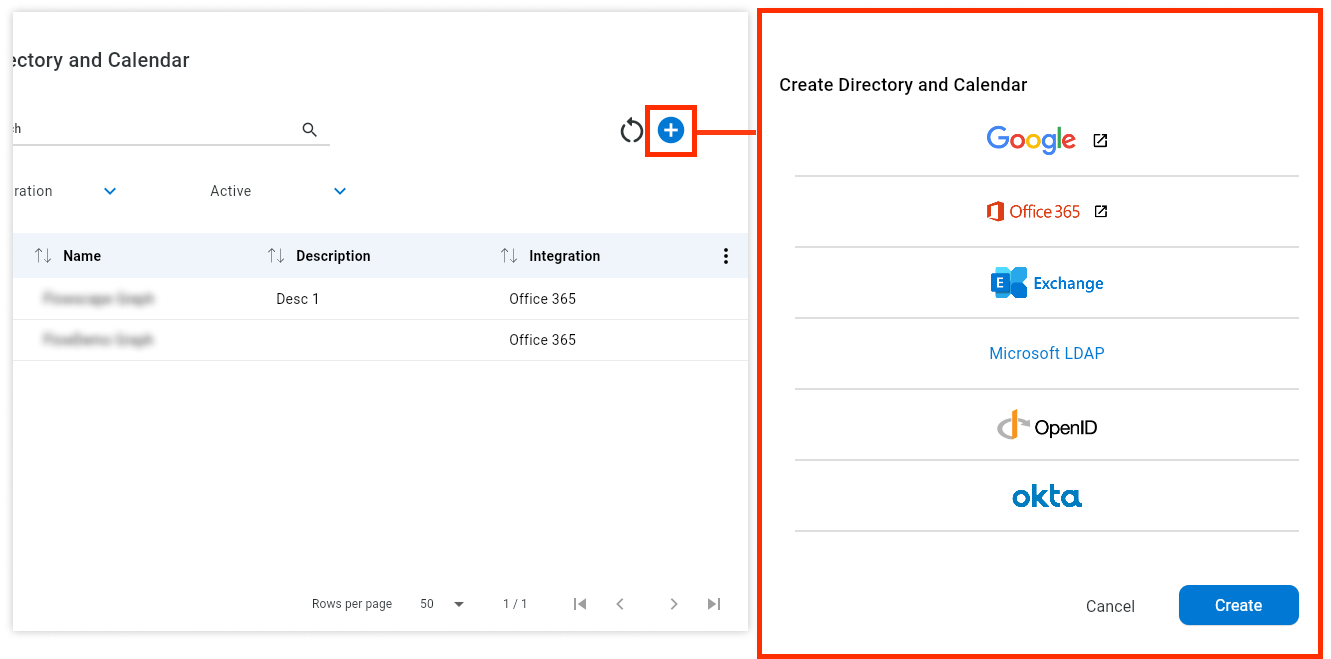
Task: Click the refresh circular arrow icon
Action: (x=631, y=130)
